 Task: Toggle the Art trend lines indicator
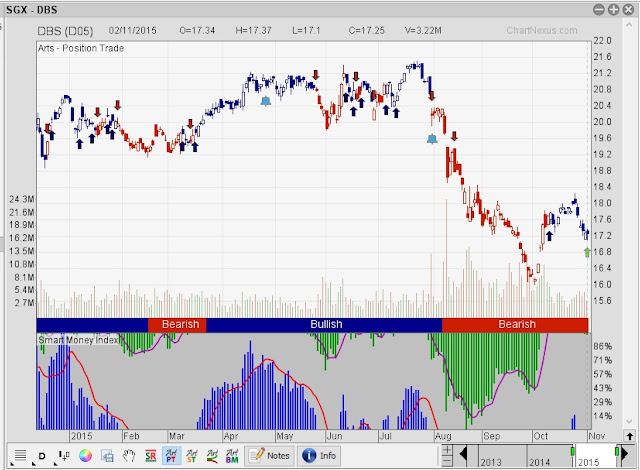212,455
